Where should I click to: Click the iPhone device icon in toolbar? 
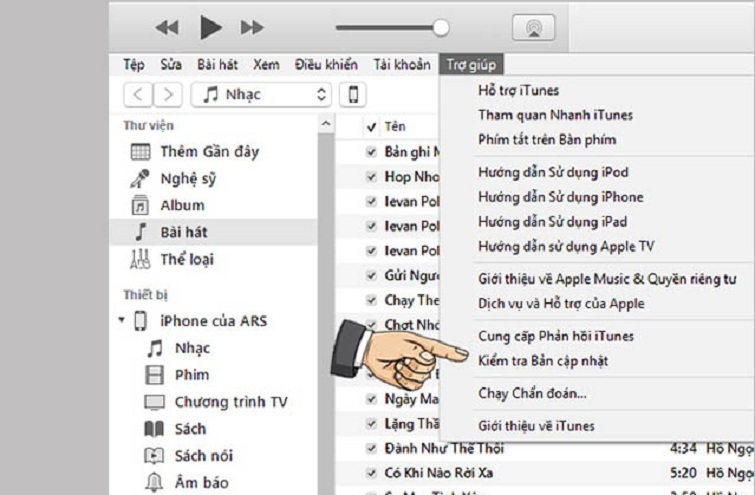coord(353,94)
